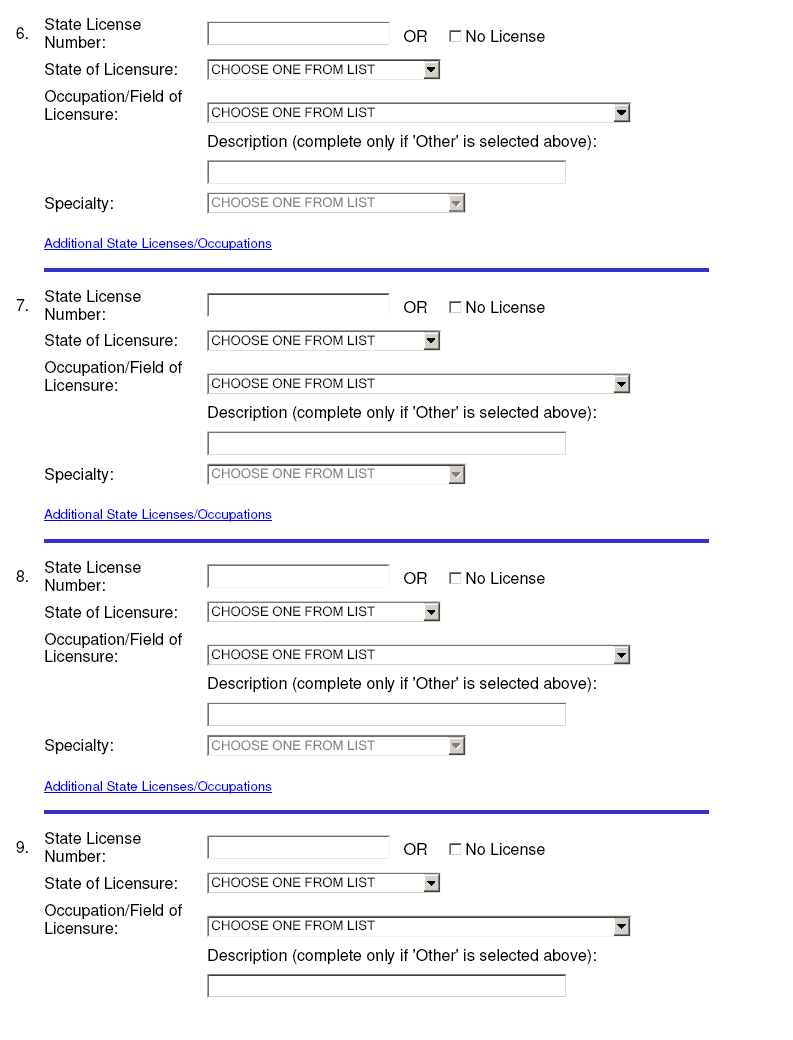Tick No License checkbox for item 7
This screenshot has height=1040, width=793.
(455, 308)
